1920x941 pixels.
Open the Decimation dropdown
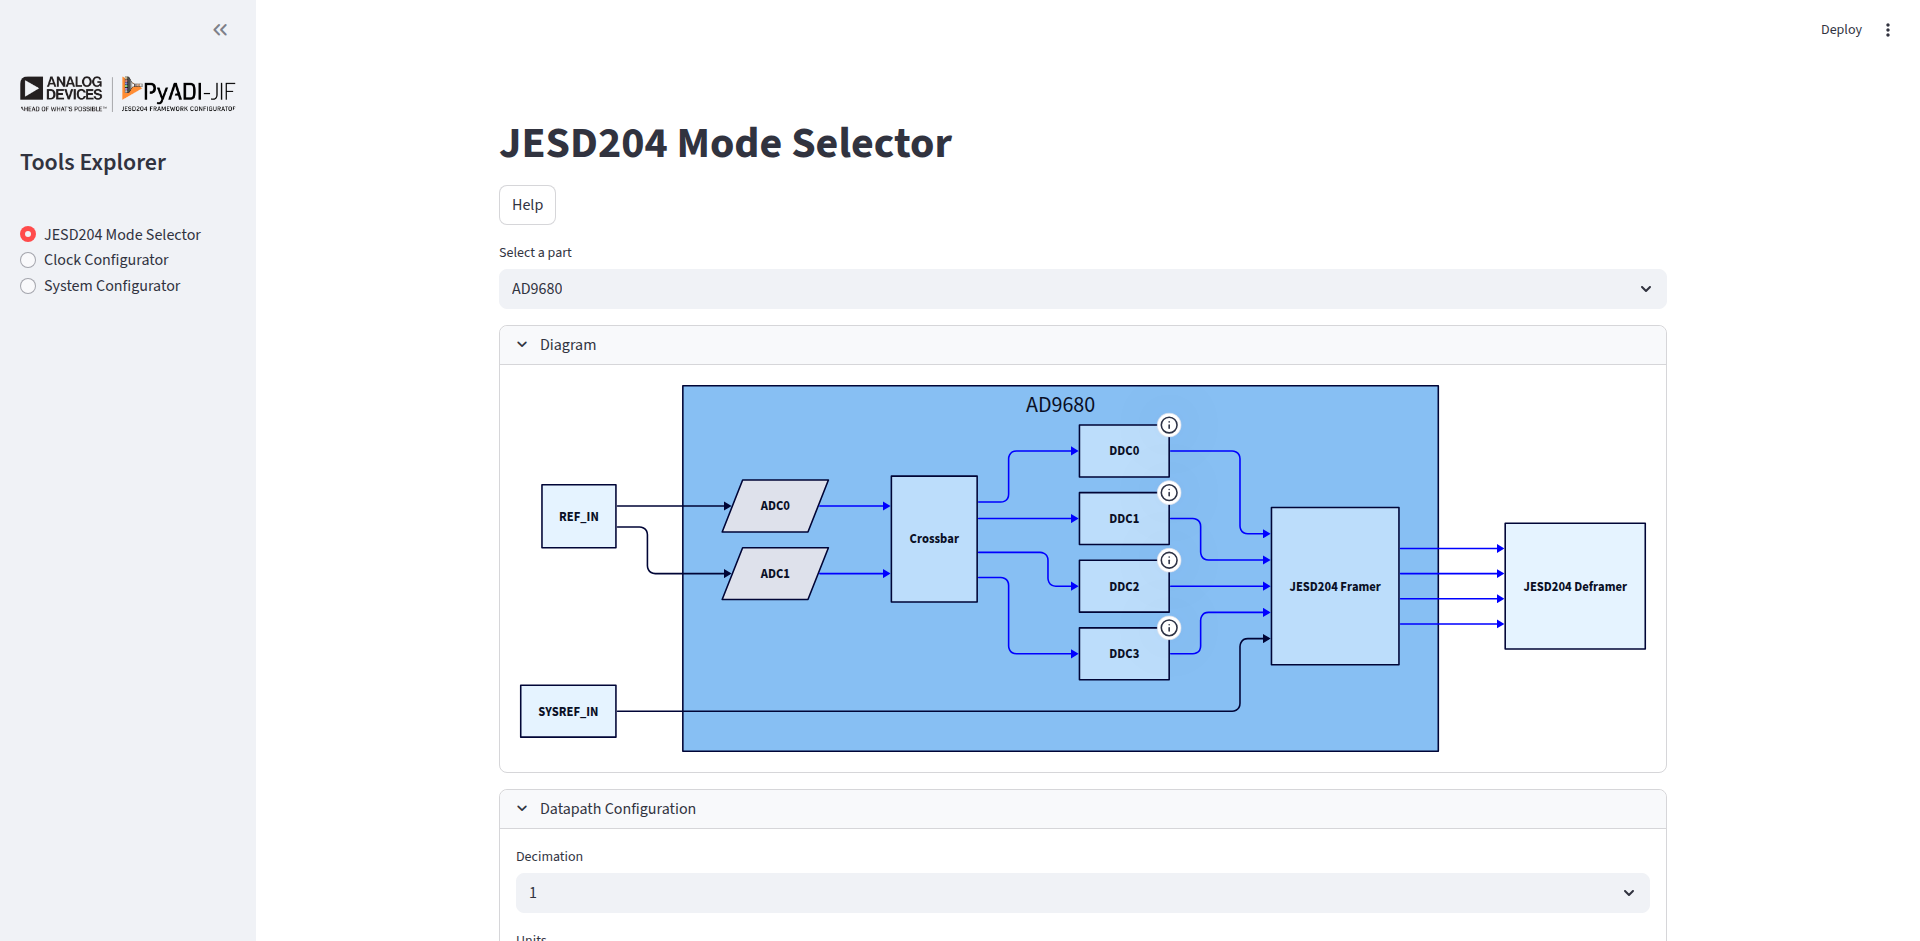(x=1082, y=892)
